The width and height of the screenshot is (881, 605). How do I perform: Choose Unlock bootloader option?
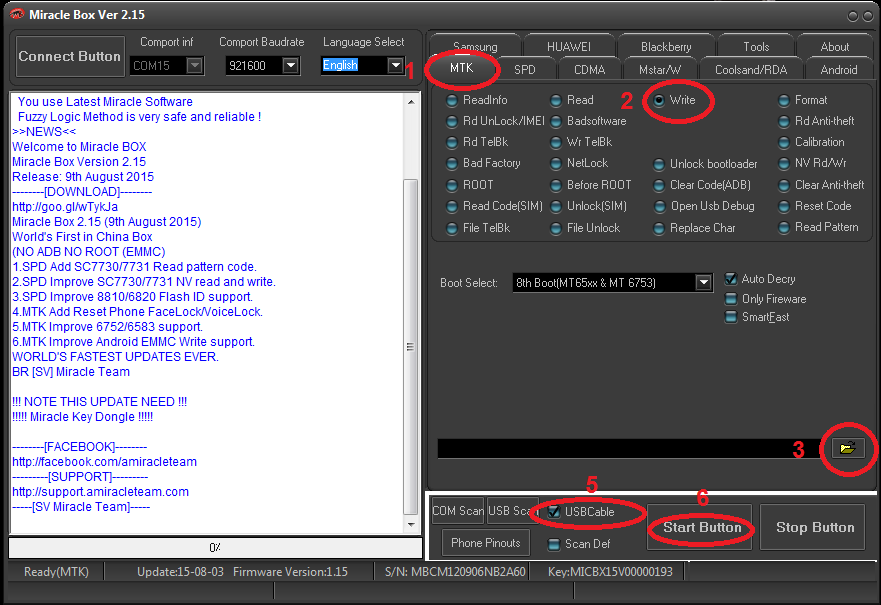706,164
